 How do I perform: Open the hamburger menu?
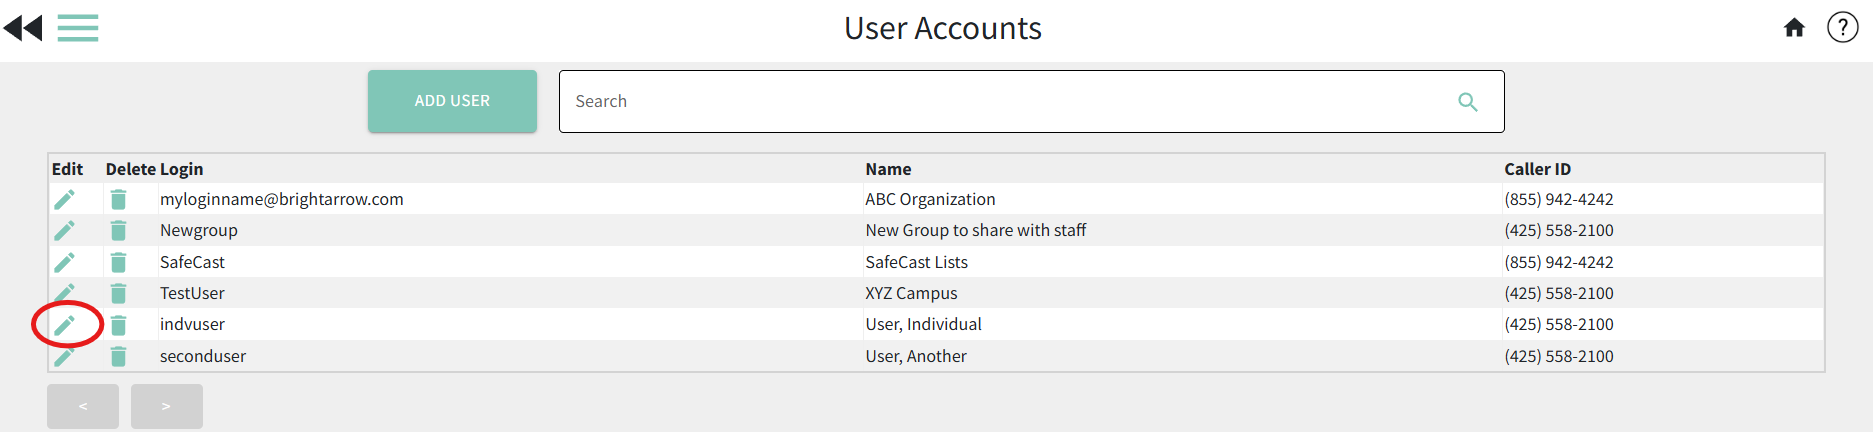coord(78,28)
